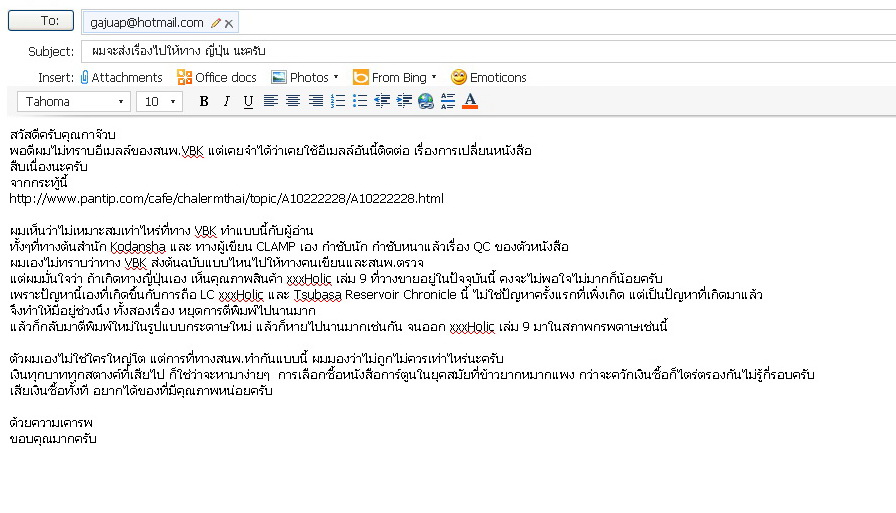Insert horizontal line icon
The height and width of the screenshot is (513, 896).
point(448,101)
